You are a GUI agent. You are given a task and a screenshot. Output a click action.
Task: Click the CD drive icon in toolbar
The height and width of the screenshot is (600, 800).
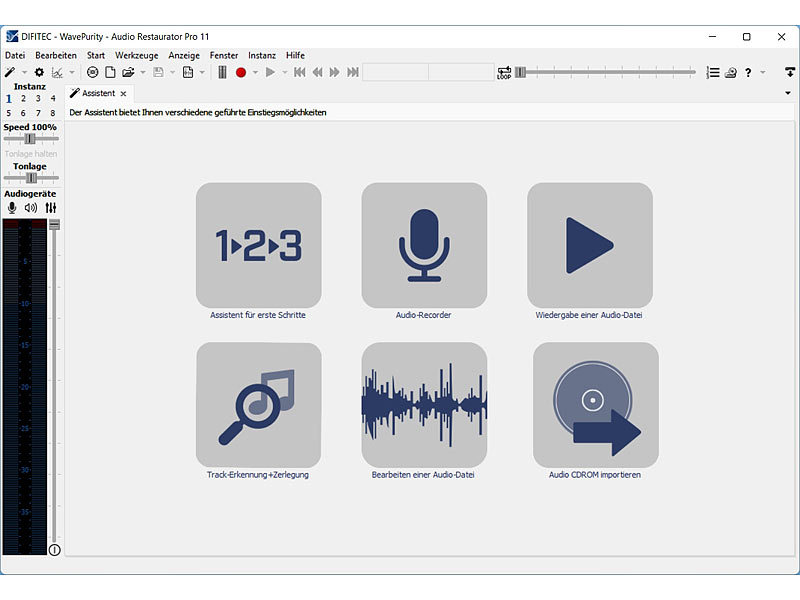click(731, 72)
